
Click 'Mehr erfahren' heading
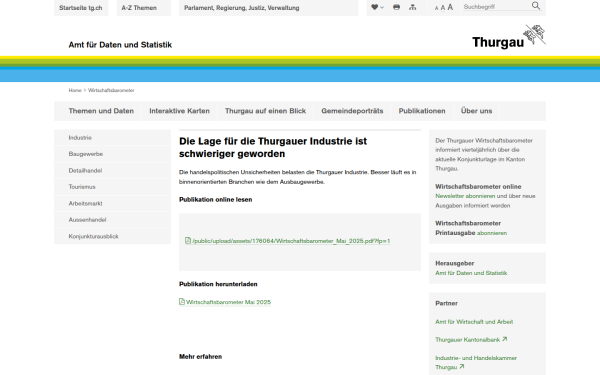pos(201,356)
